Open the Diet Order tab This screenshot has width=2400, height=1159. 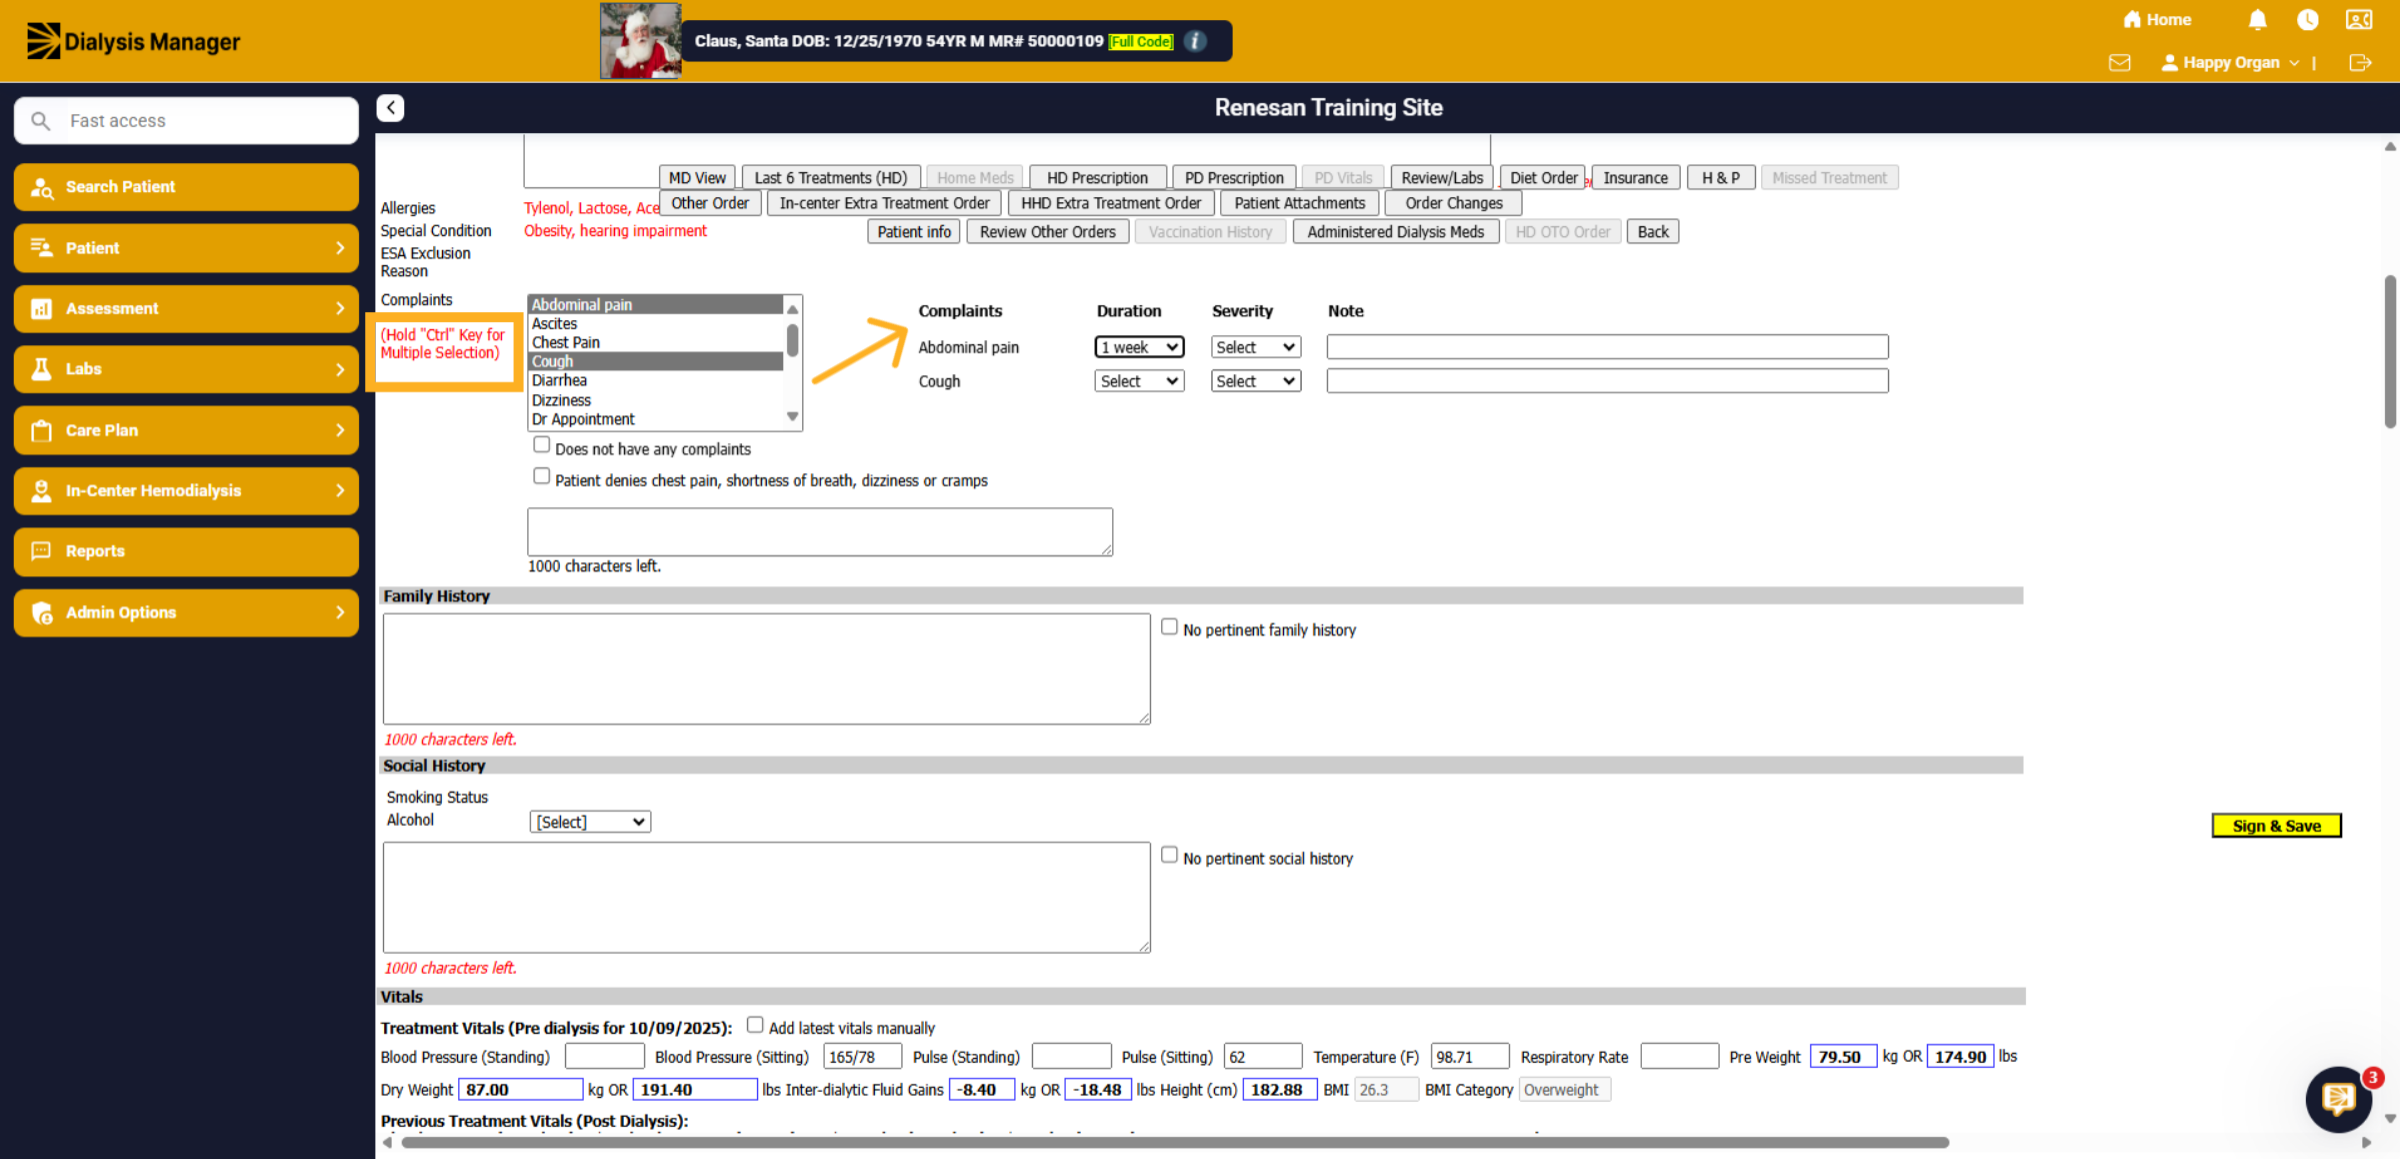1543,178
